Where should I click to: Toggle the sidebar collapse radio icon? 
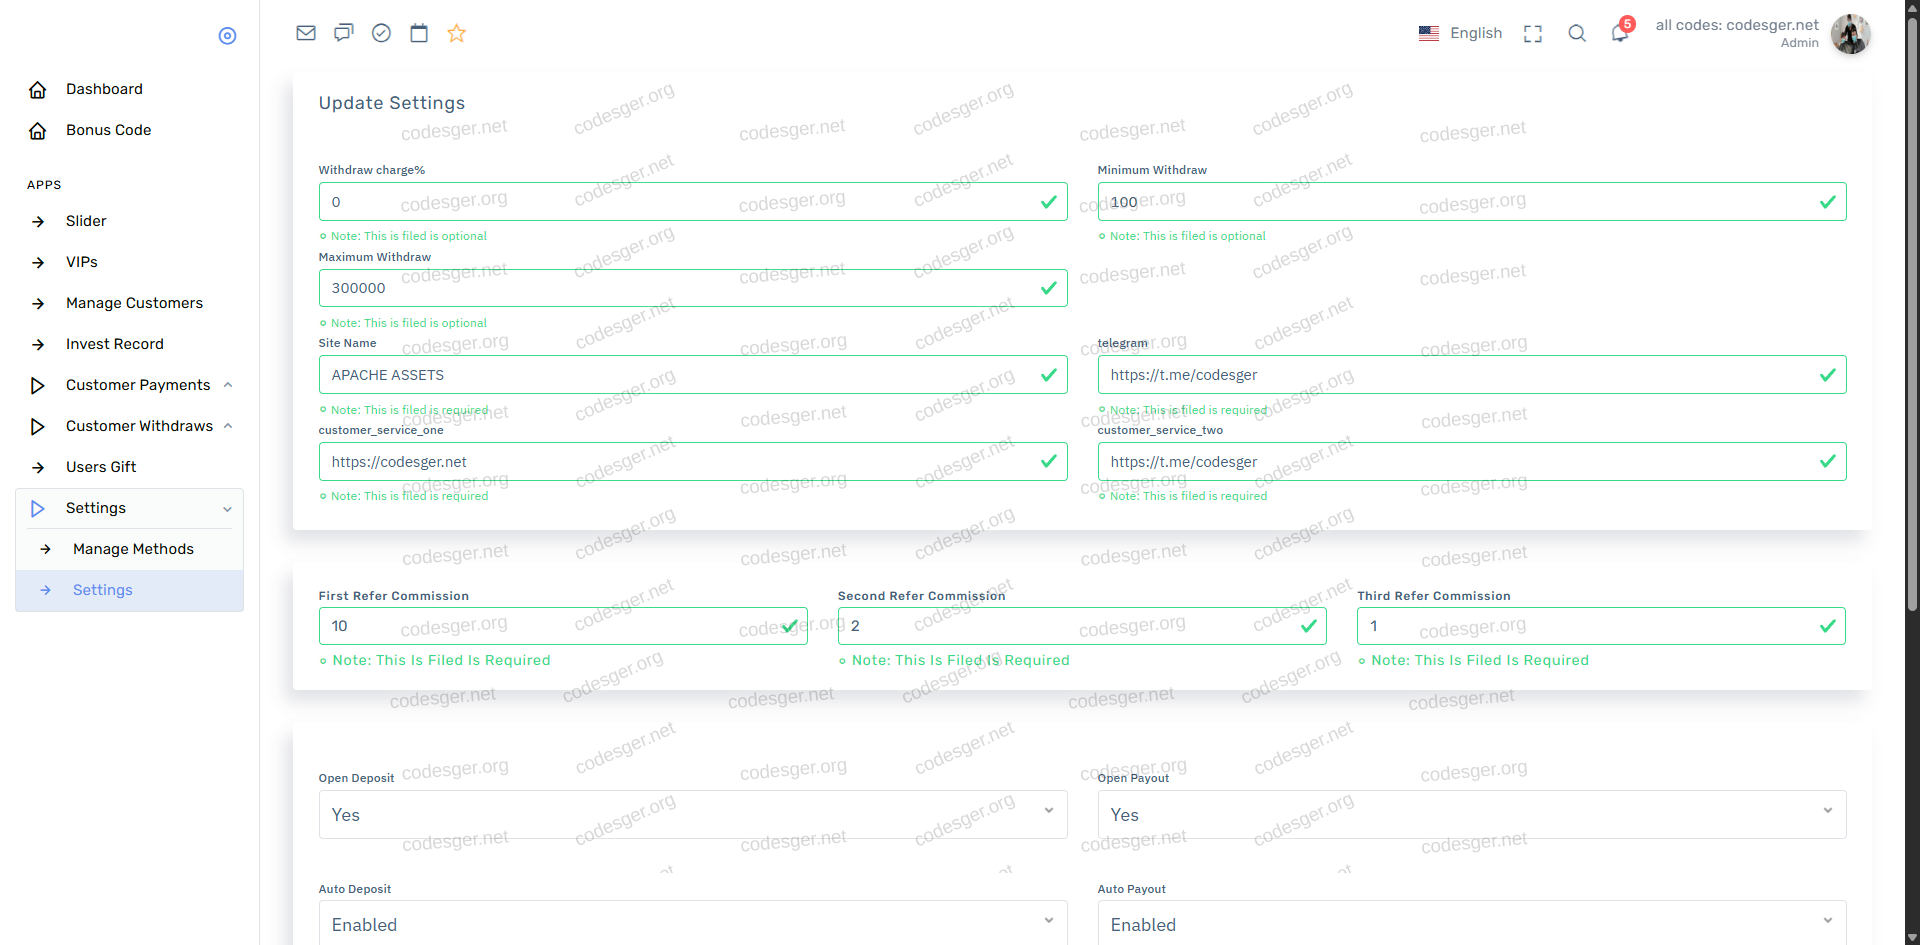(x=227, y=36)
